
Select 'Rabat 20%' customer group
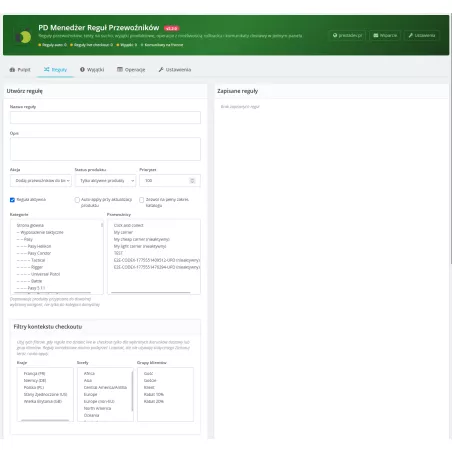click(x=154, y=402)
